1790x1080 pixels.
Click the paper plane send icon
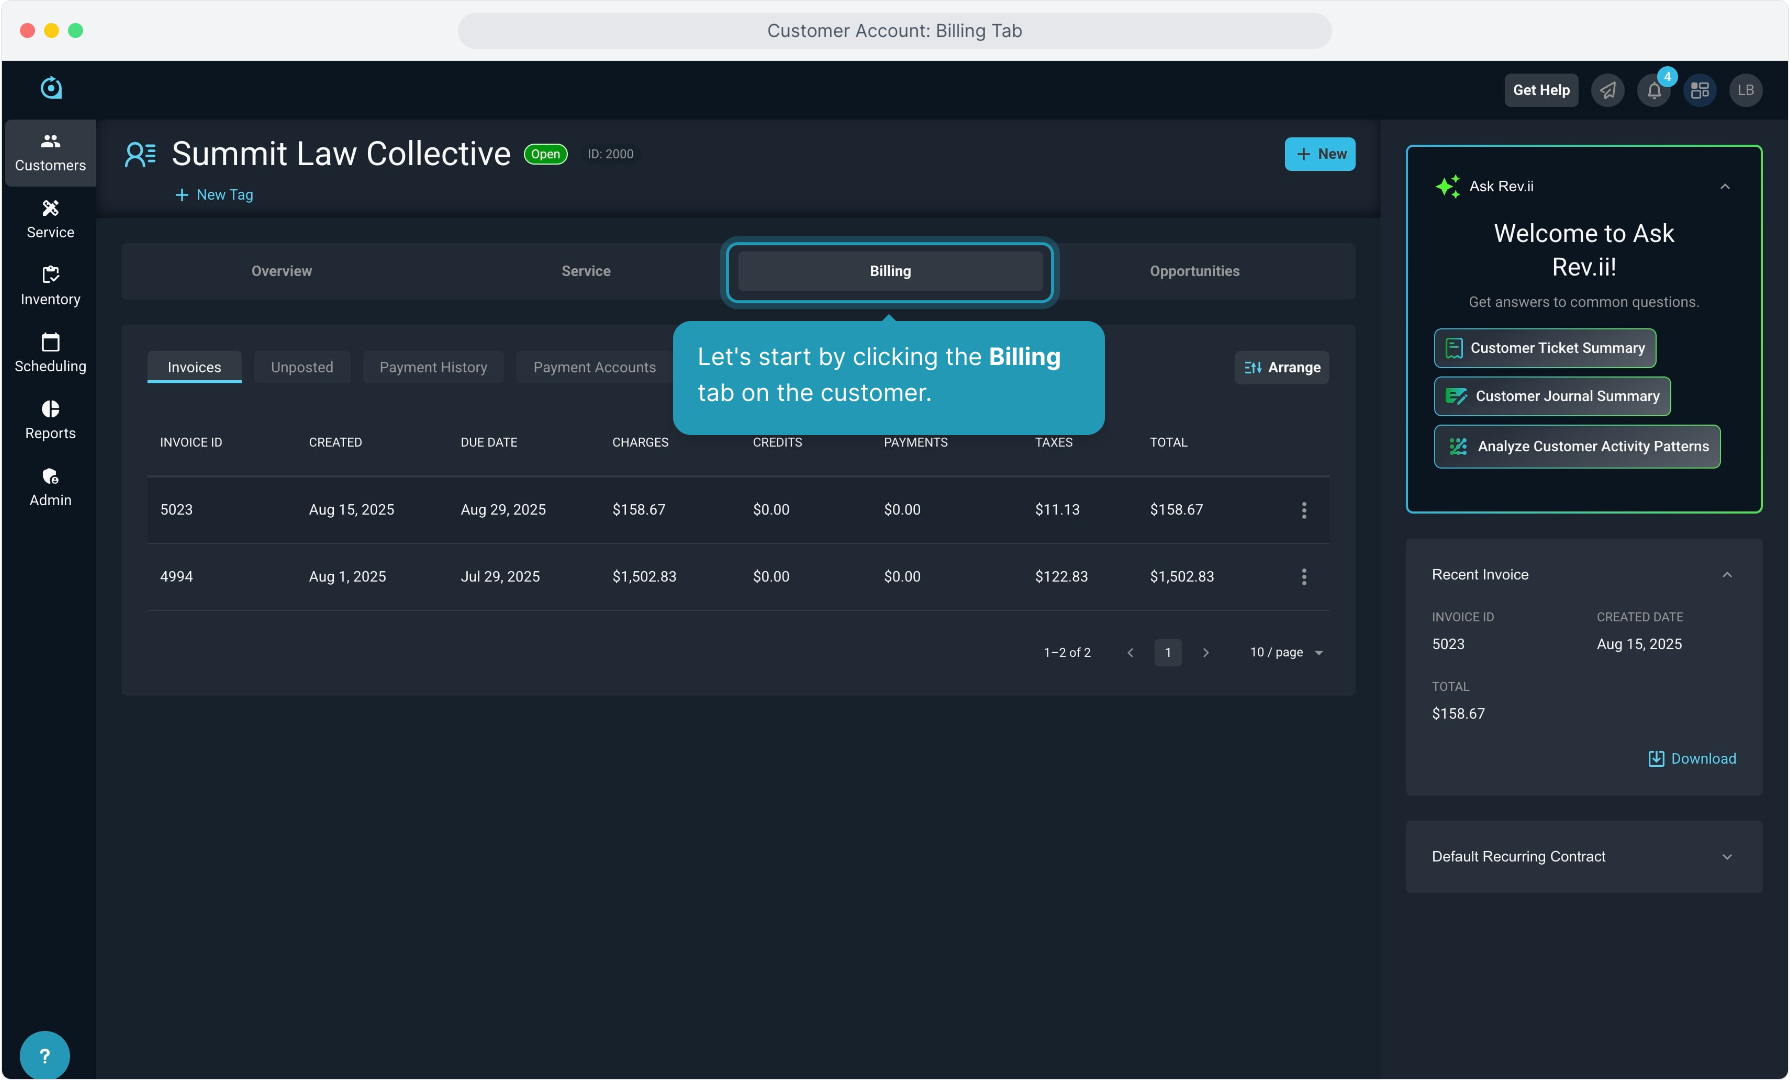point(1608,91)
